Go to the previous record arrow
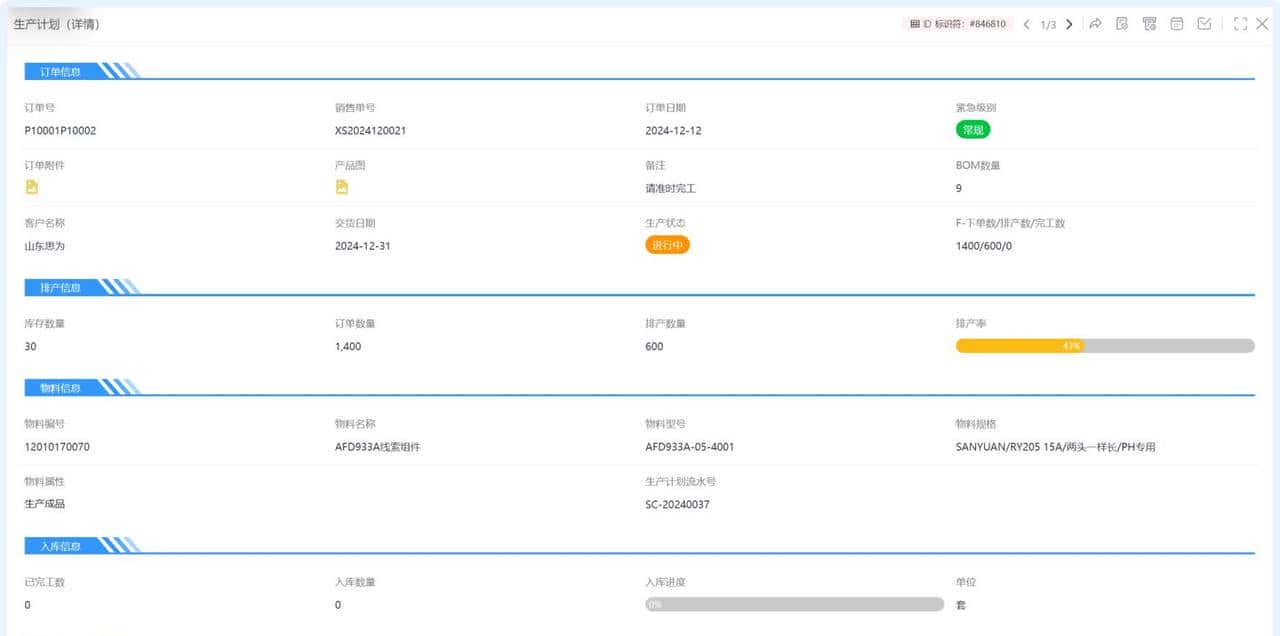This screenshot has height=636, width=1280. (1026, 24)
